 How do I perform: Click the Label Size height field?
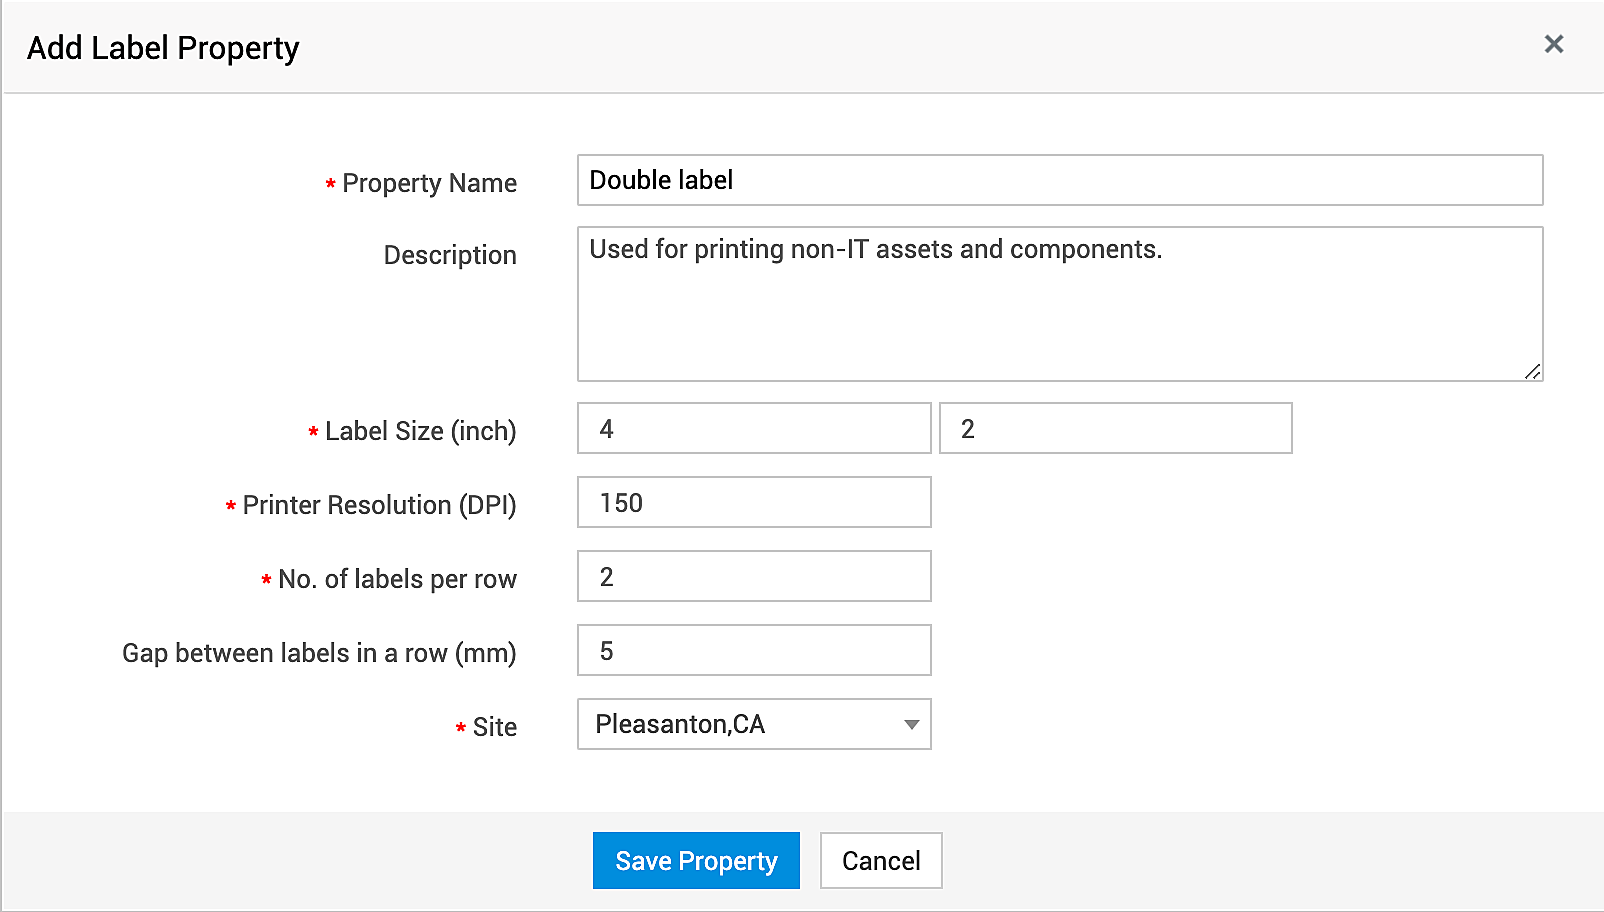click(1115, 429)
